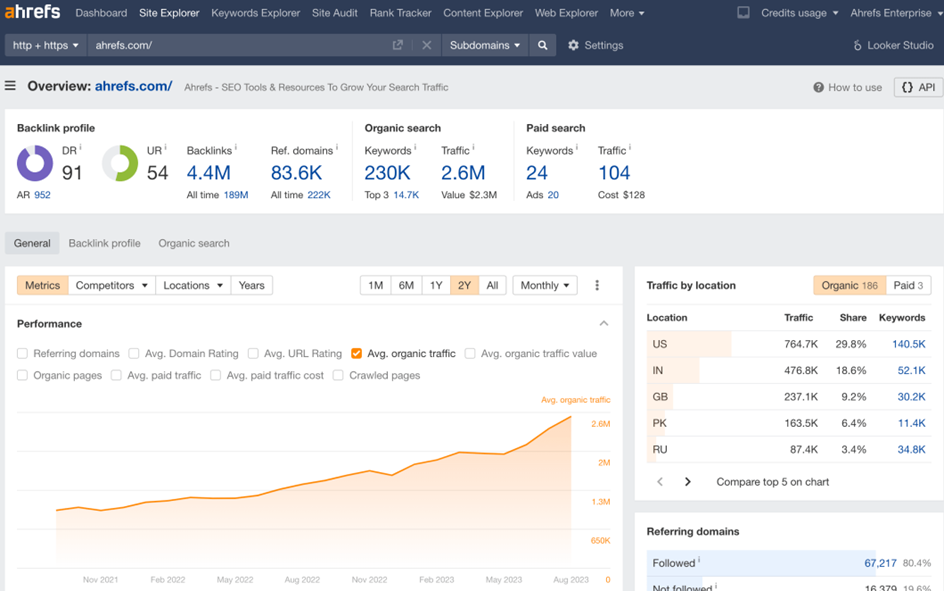Viewport: 944px width, 591px height.
Task: Set chart range to 1Y
Action: point(436,285)
